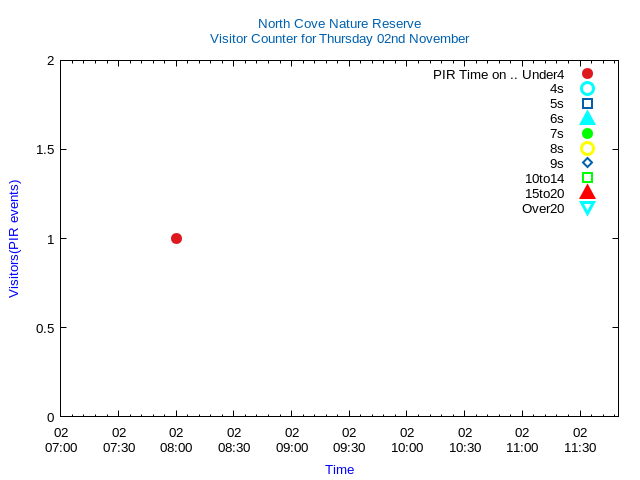Click the yellow hollow circle for 8s
This screenshot has width=640, height=480.
pos(587,148)
